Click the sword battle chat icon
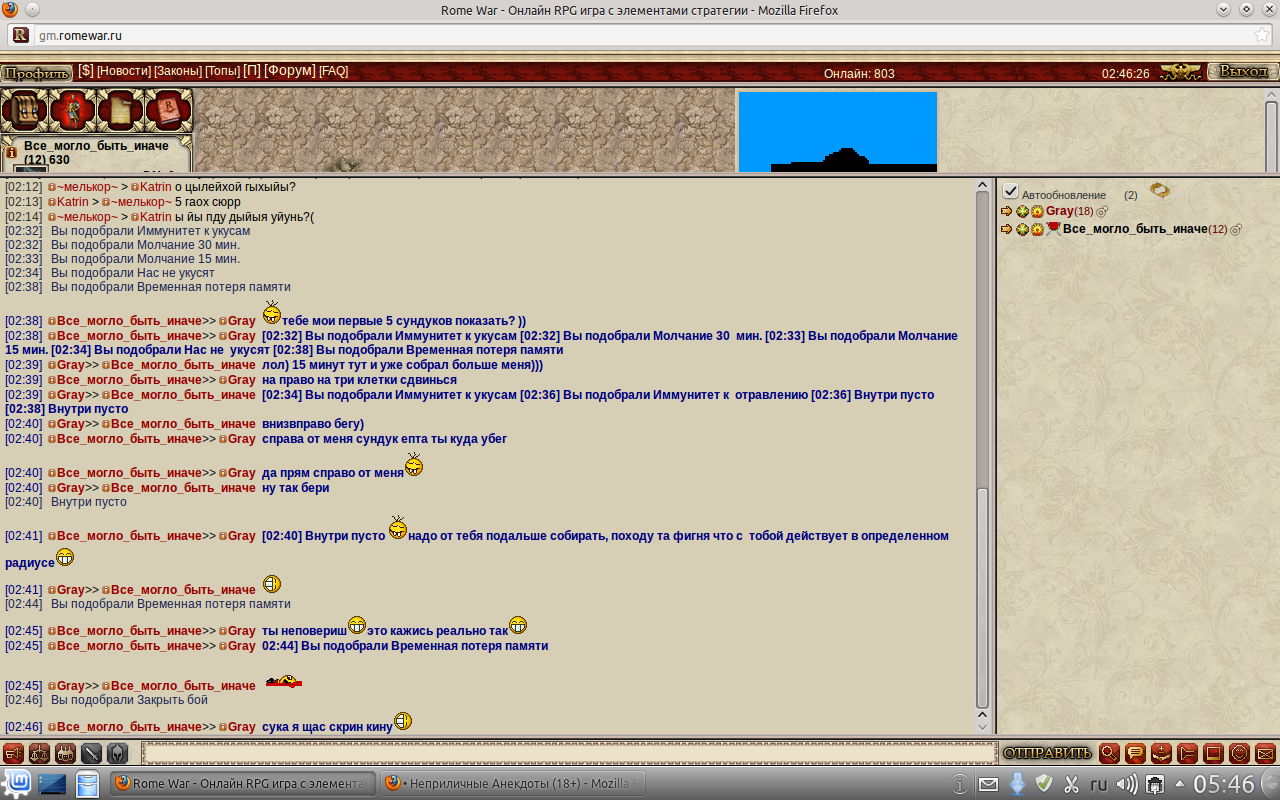 92,753
